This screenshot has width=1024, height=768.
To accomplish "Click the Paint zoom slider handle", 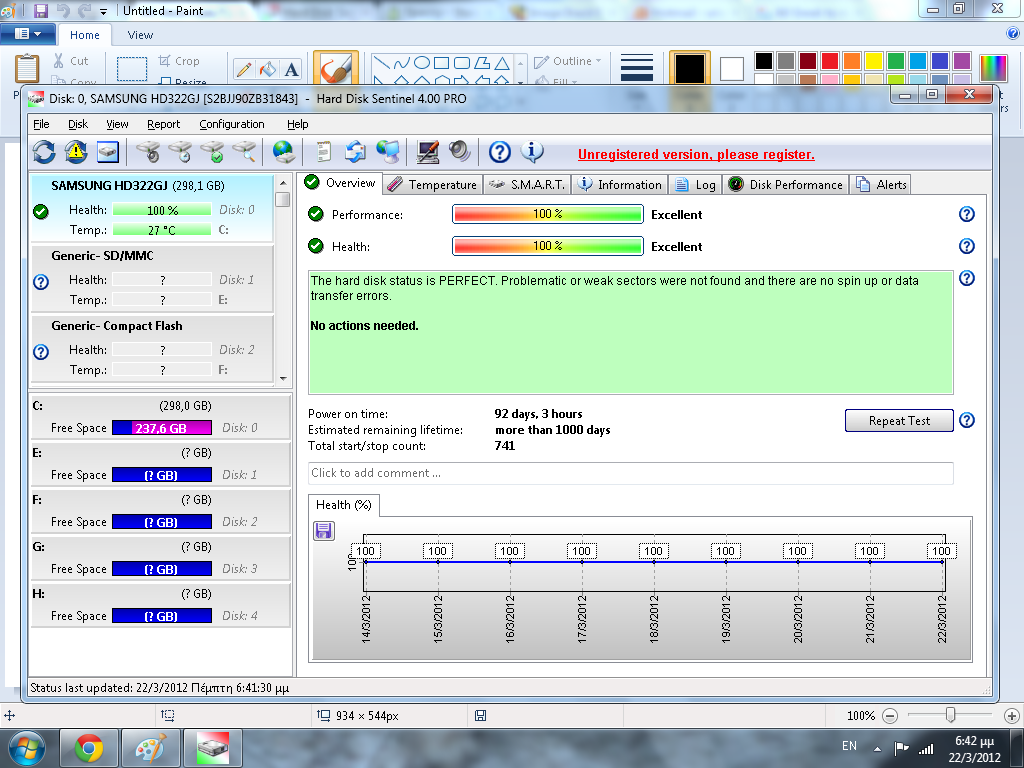I will 950,715.
